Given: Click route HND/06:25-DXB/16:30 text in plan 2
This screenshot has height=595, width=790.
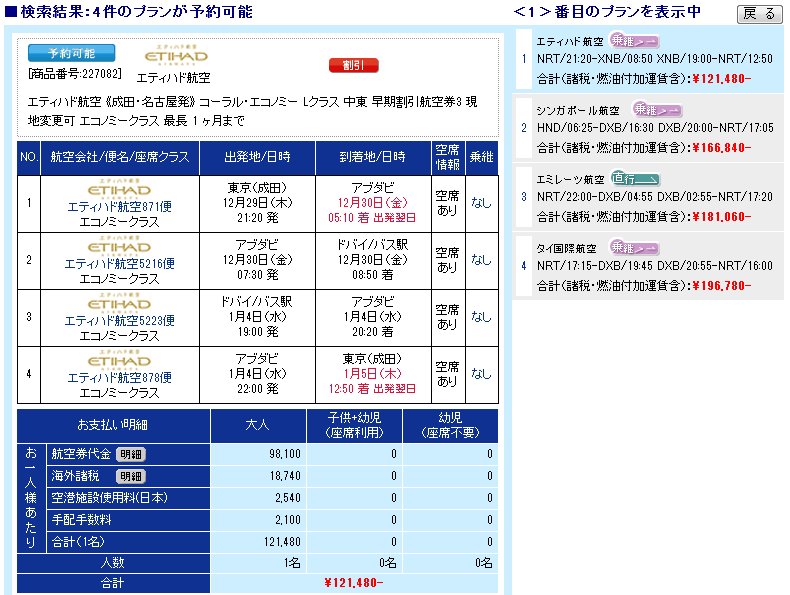Looking at the screenshot, I should 597,128.
